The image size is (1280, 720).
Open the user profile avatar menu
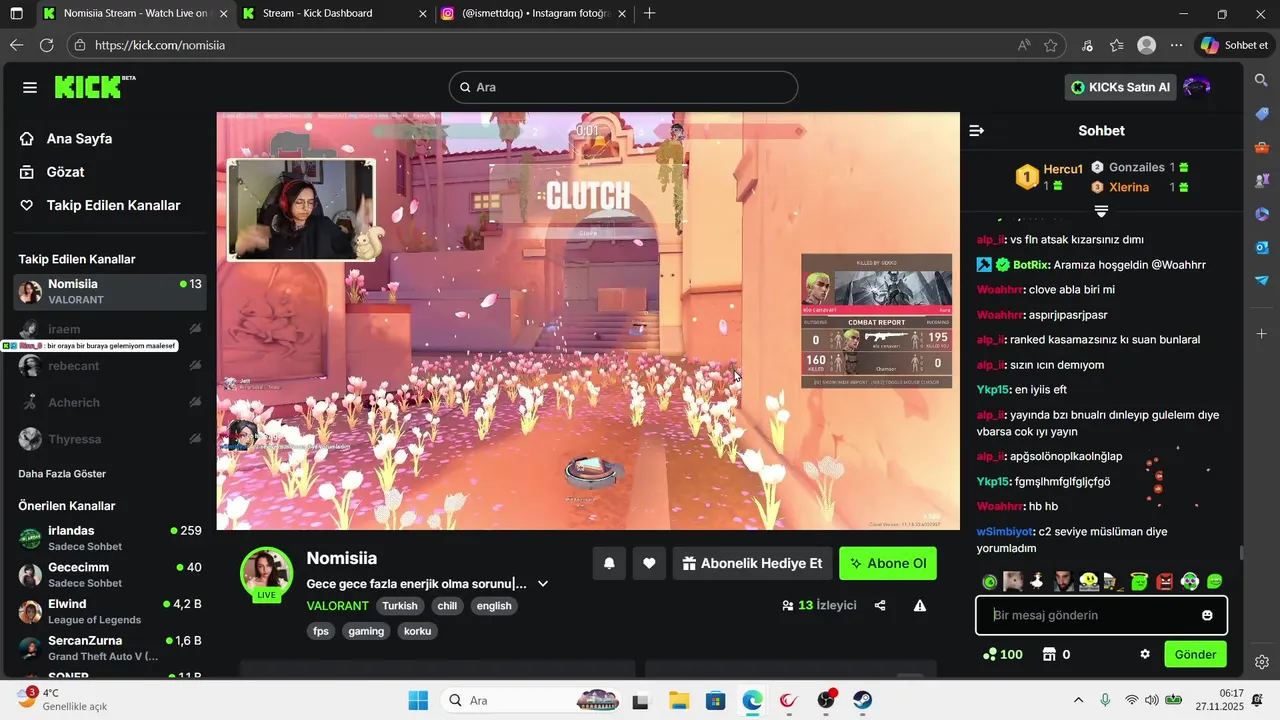click(x=1197, y=87)
